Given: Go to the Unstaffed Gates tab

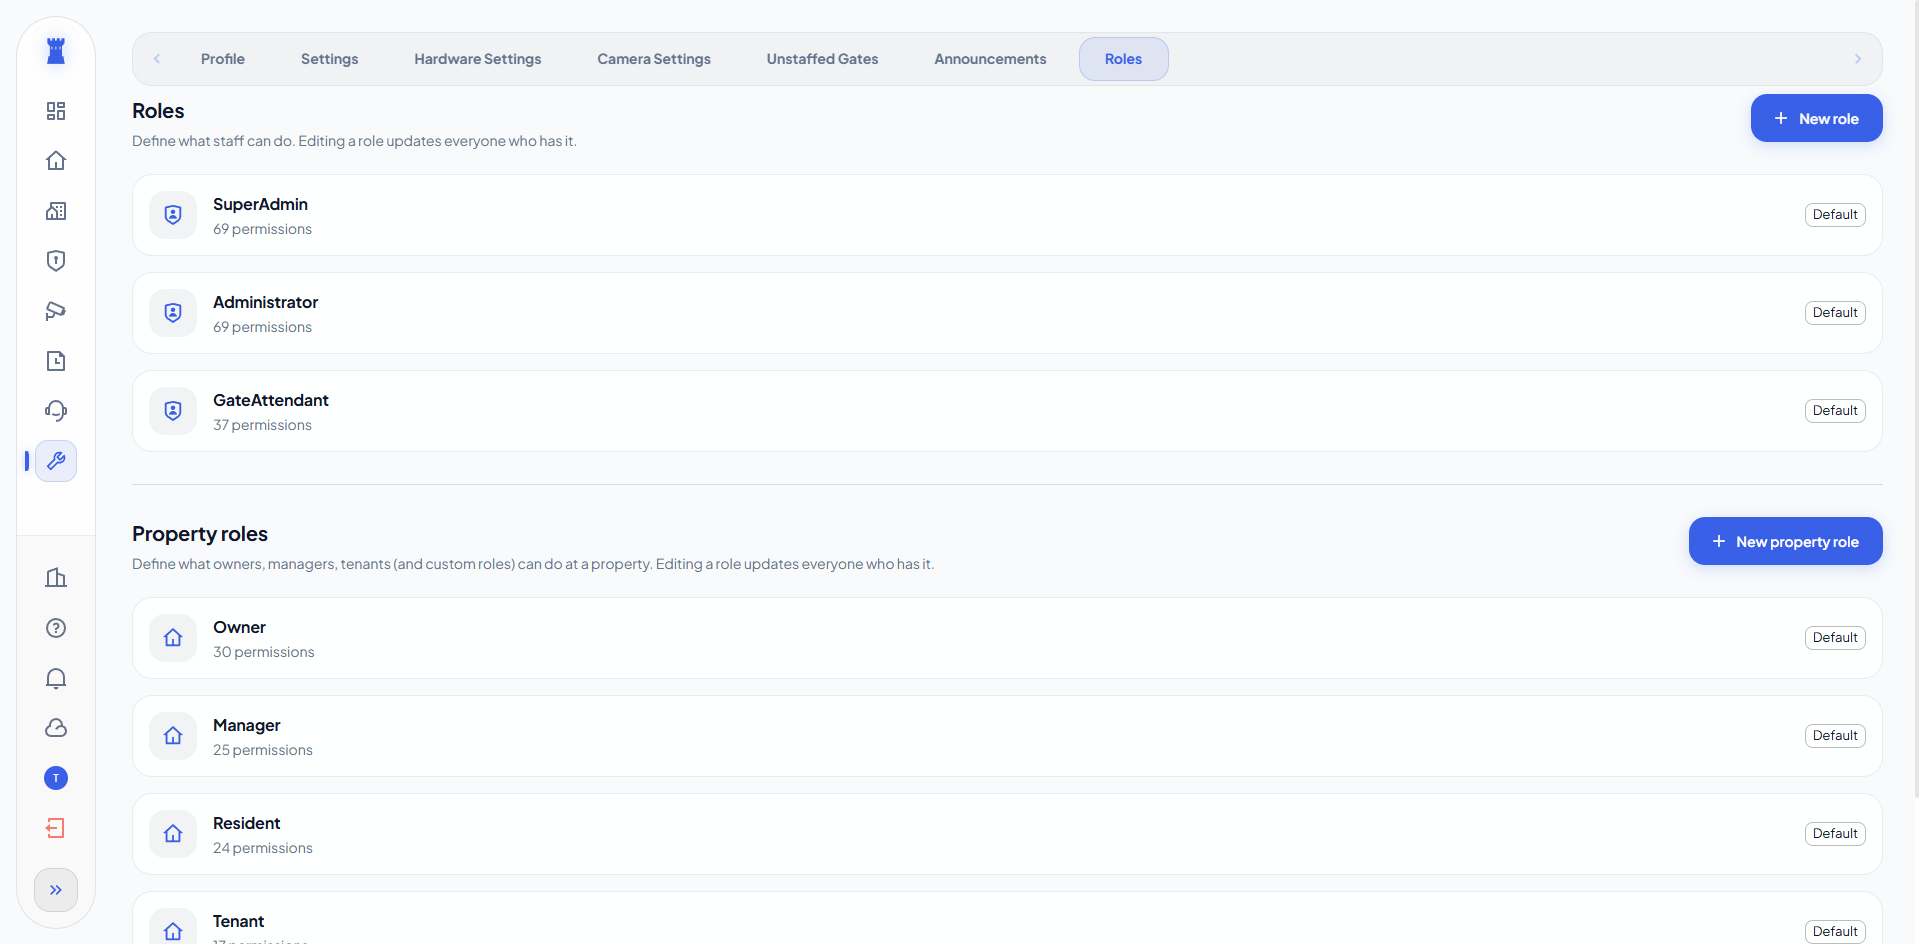Looking at the screenshot, I should click(823, 59).
